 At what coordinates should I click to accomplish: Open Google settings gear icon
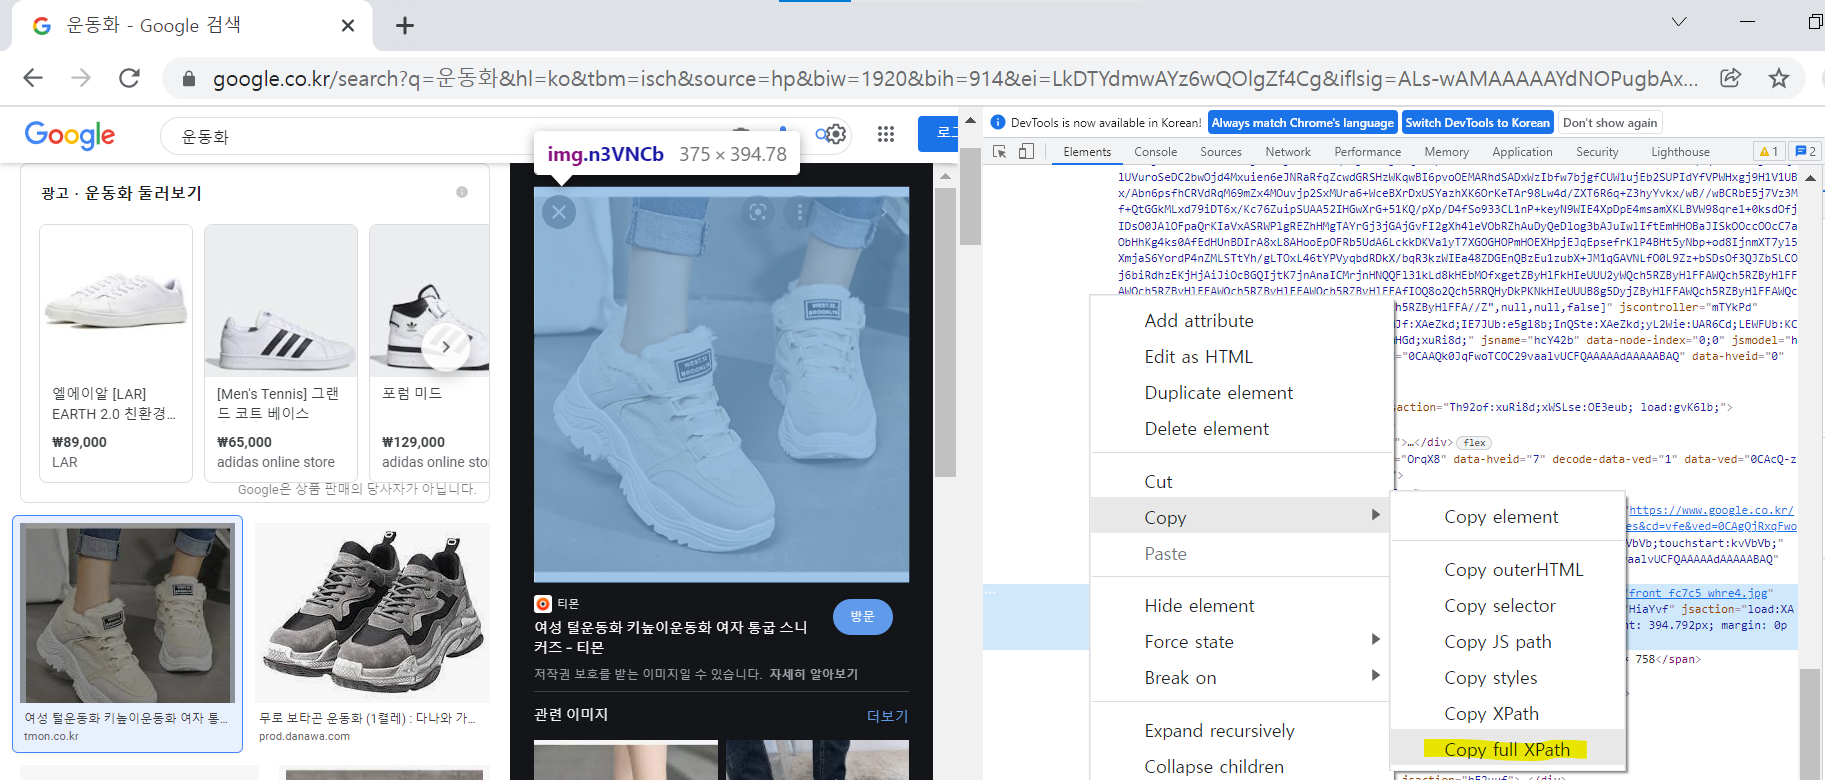point(835,134)
